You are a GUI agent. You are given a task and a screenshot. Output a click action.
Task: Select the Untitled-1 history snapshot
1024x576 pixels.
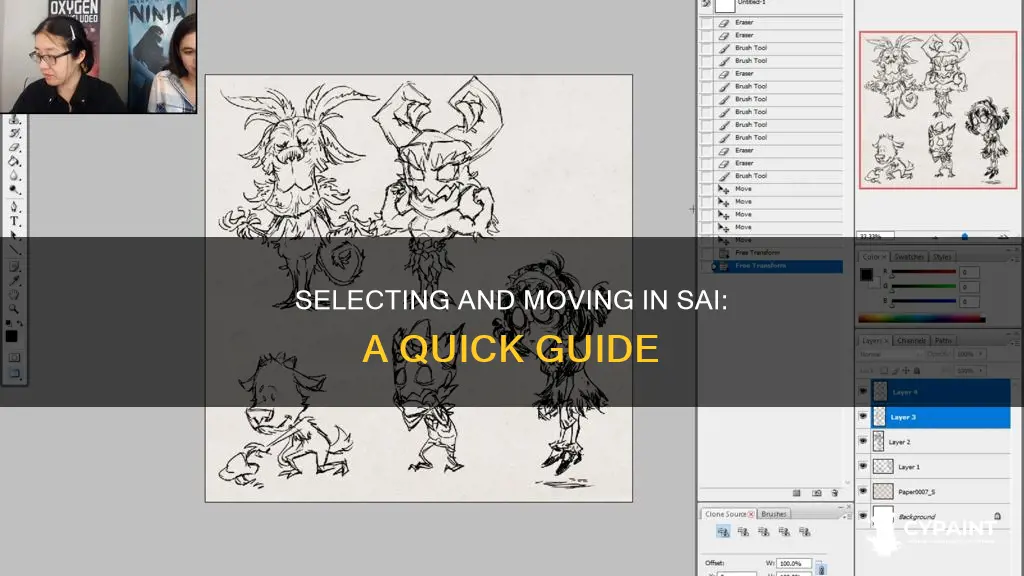771,5
